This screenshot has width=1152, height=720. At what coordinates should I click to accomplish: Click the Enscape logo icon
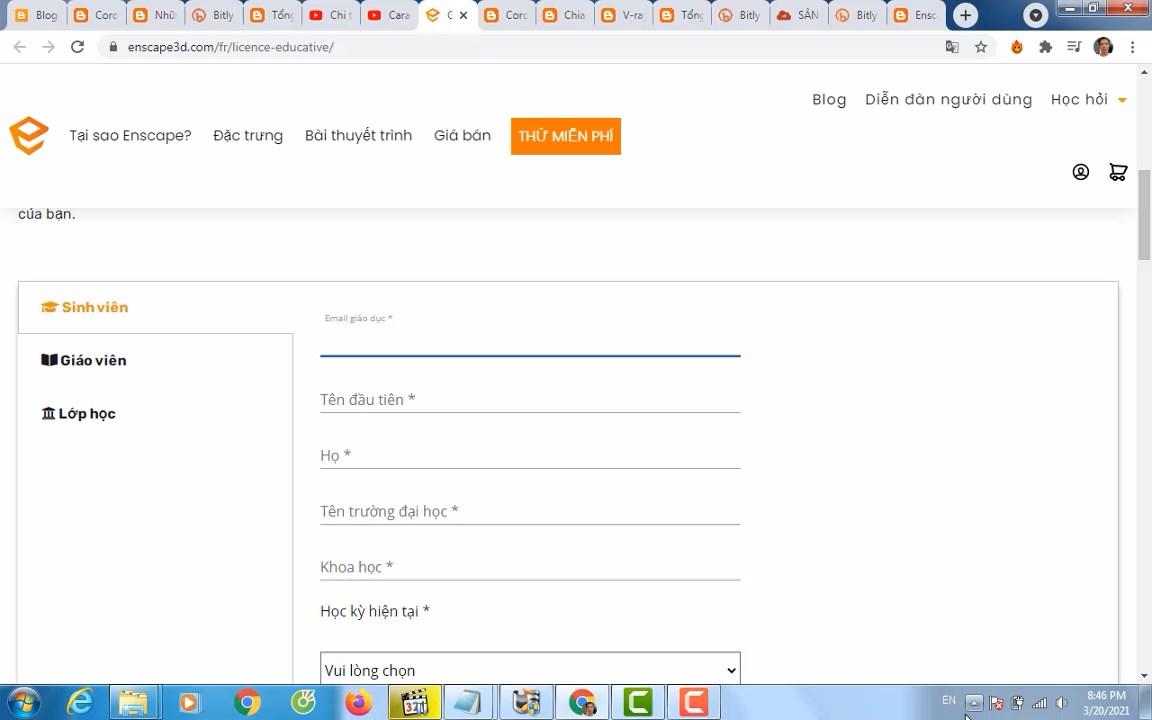(29, 135)
